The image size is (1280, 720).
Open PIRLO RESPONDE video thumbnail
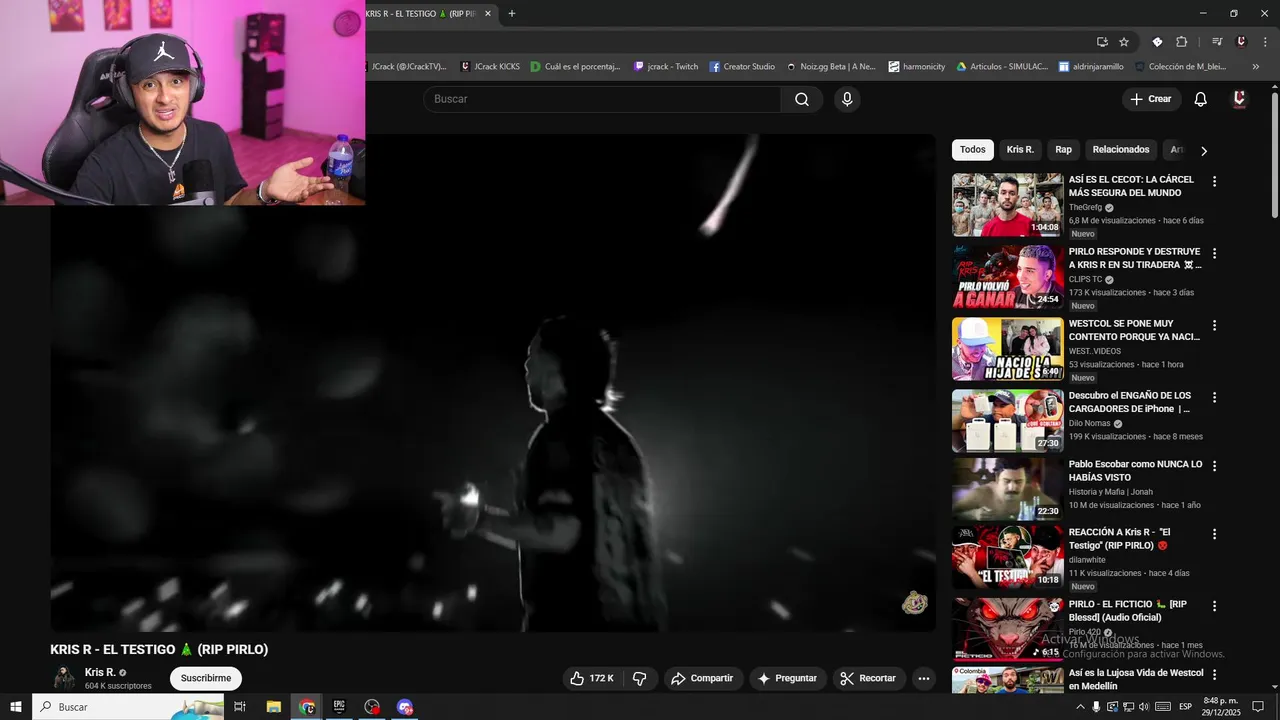click(x=1007, y=277)
